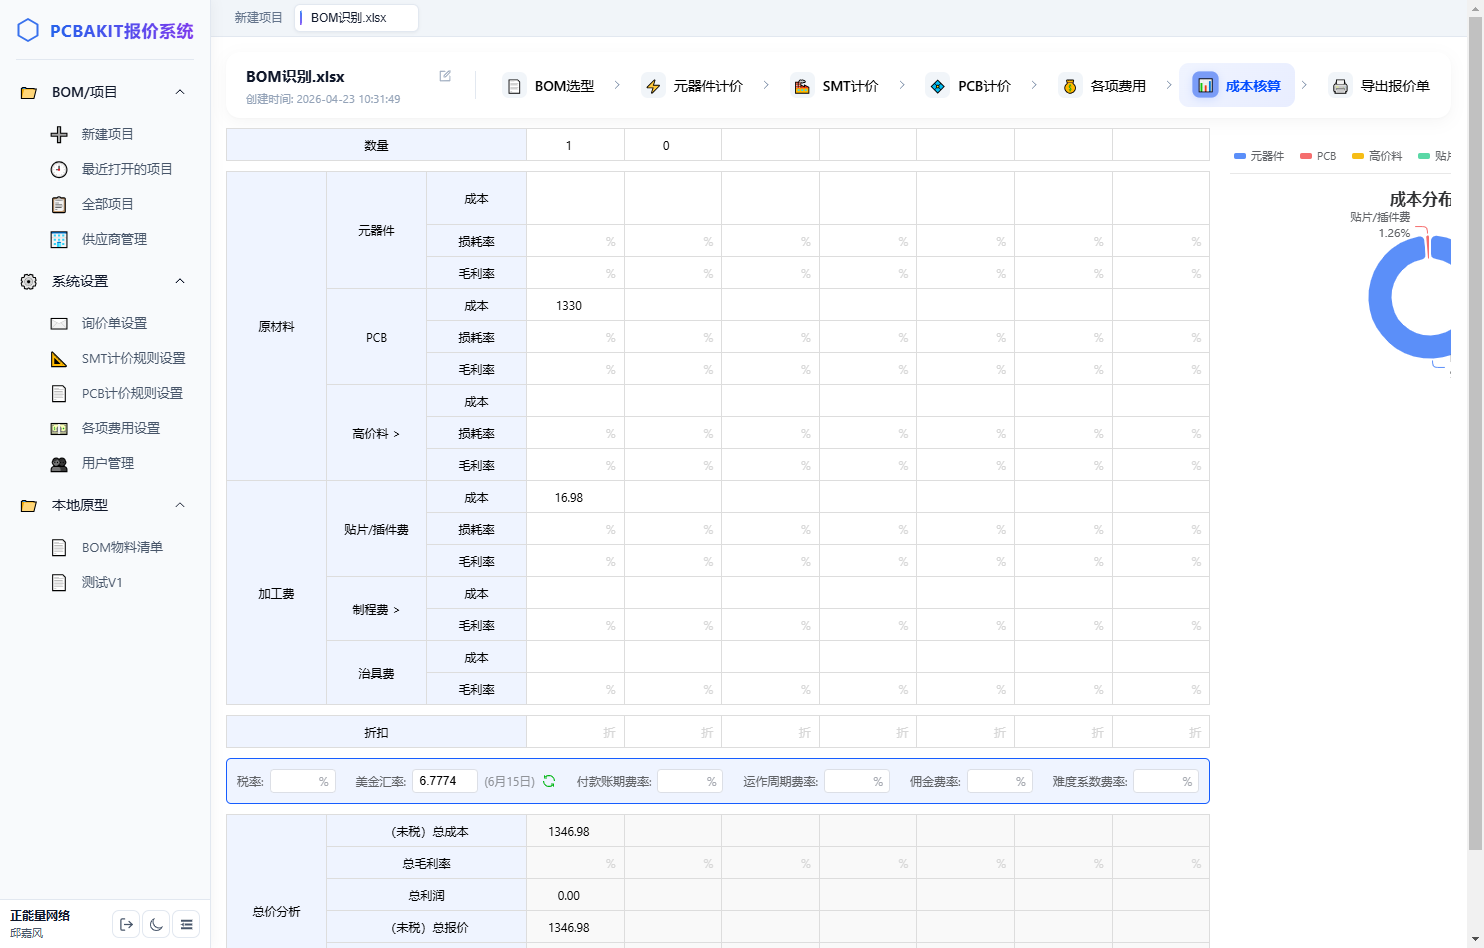Click the logout icon at sidebar bottom
Viewport: 1484px width, 948px height.
click(126, 924)
